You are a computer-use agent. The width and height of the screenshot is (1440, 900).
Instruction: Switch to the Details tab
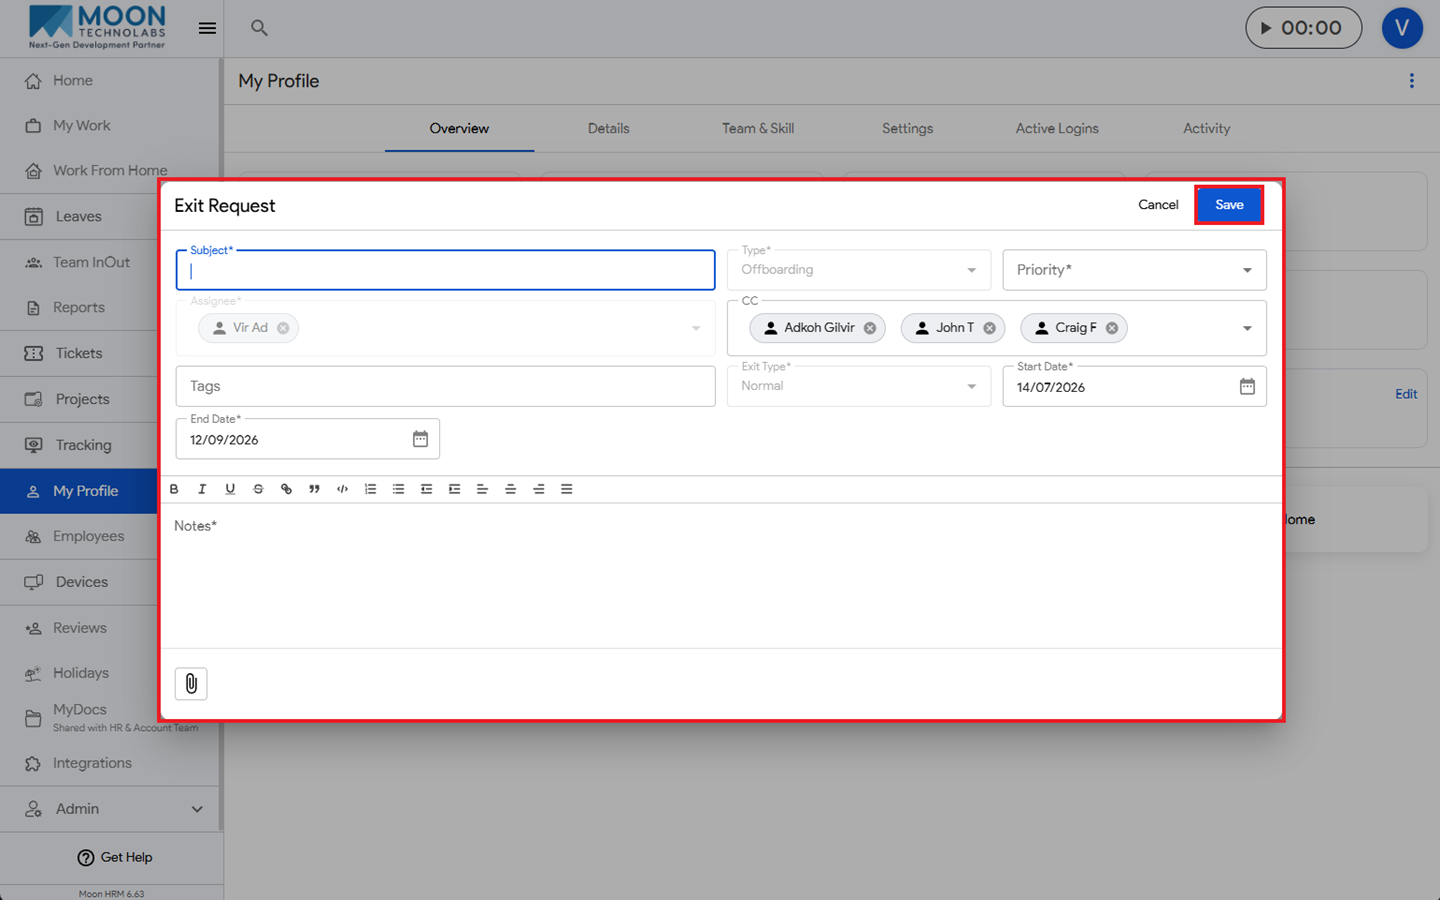point(608,128)
